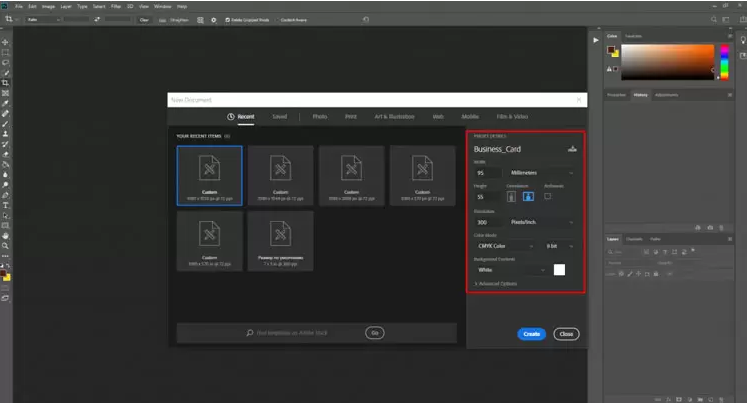Switch to the Channels tab

[634, 239]
